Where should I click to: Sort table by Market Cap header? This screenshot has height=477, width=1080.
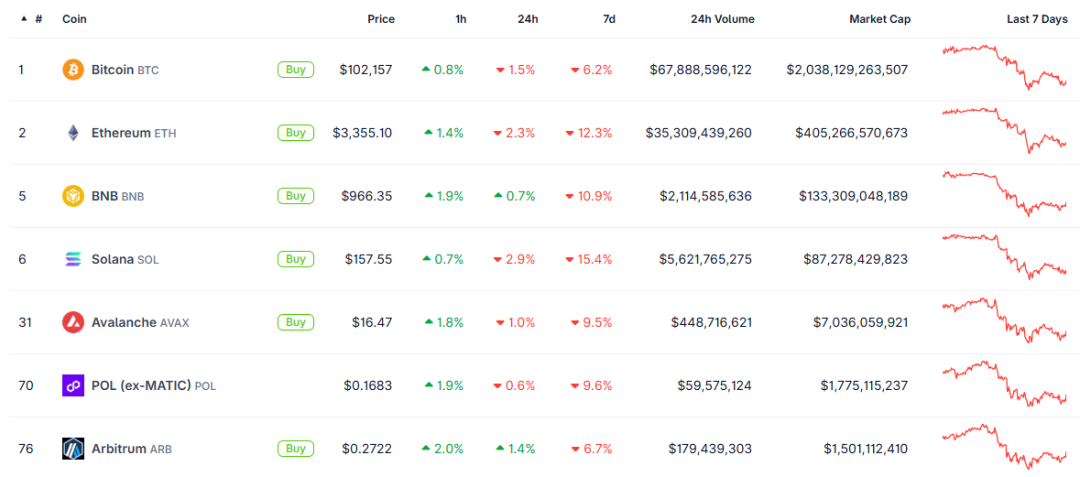[879, 19]
